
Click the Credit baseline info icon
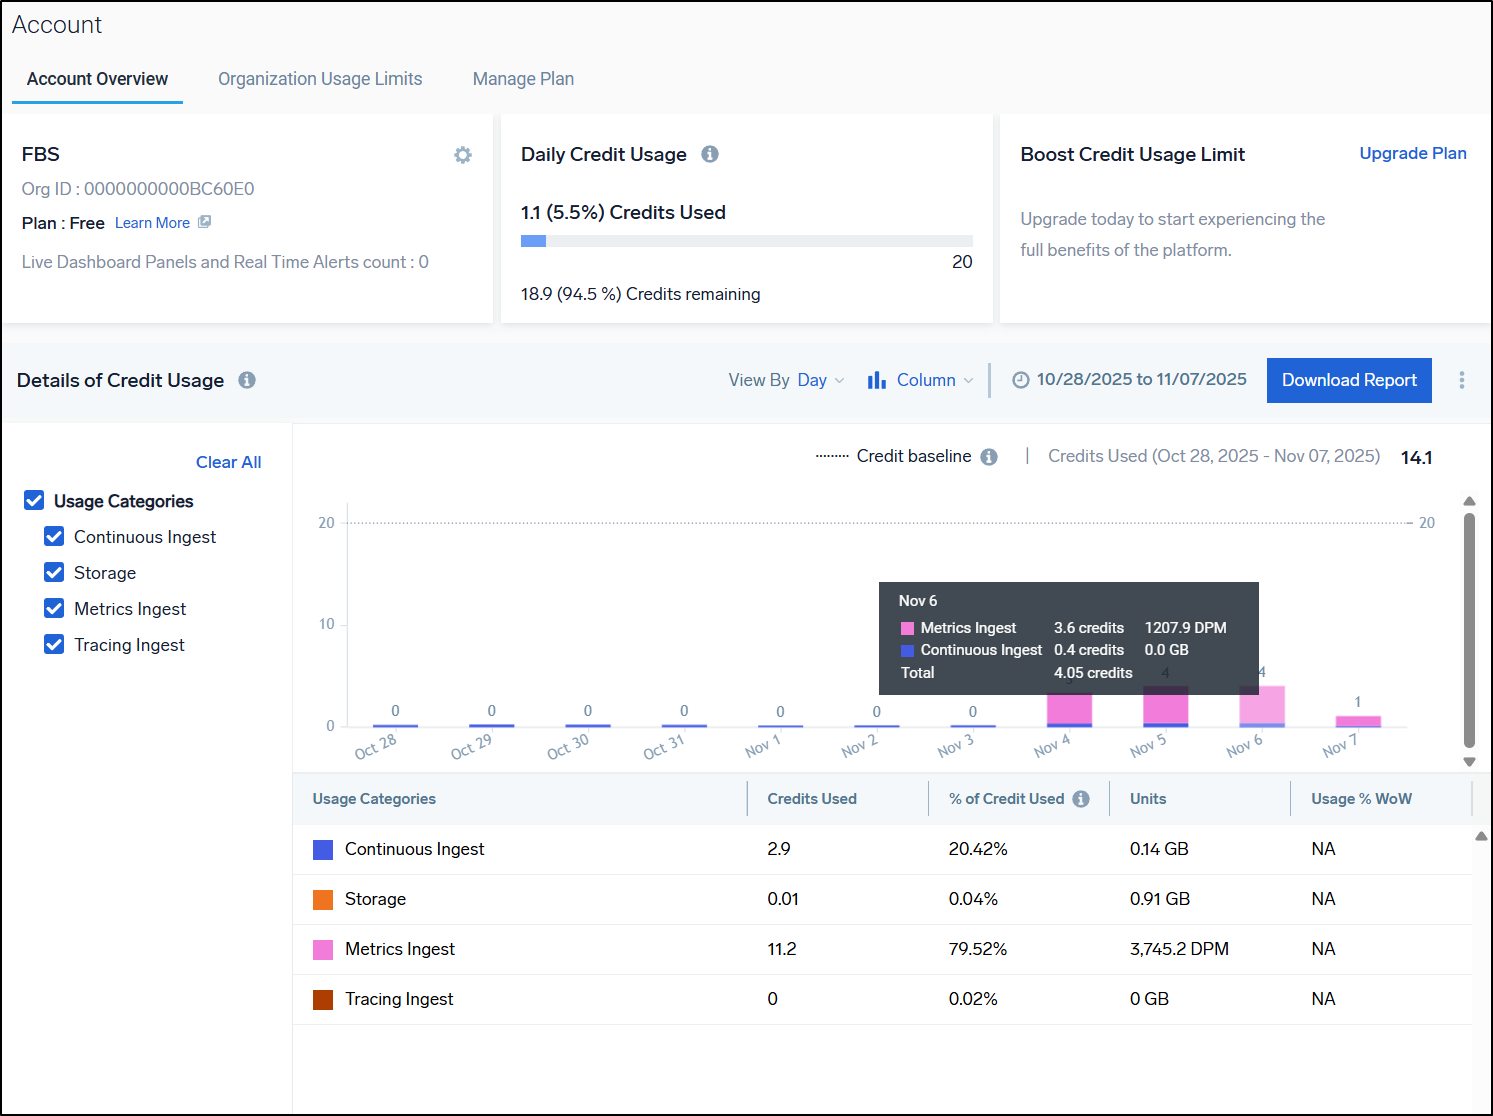pos(989,457)
